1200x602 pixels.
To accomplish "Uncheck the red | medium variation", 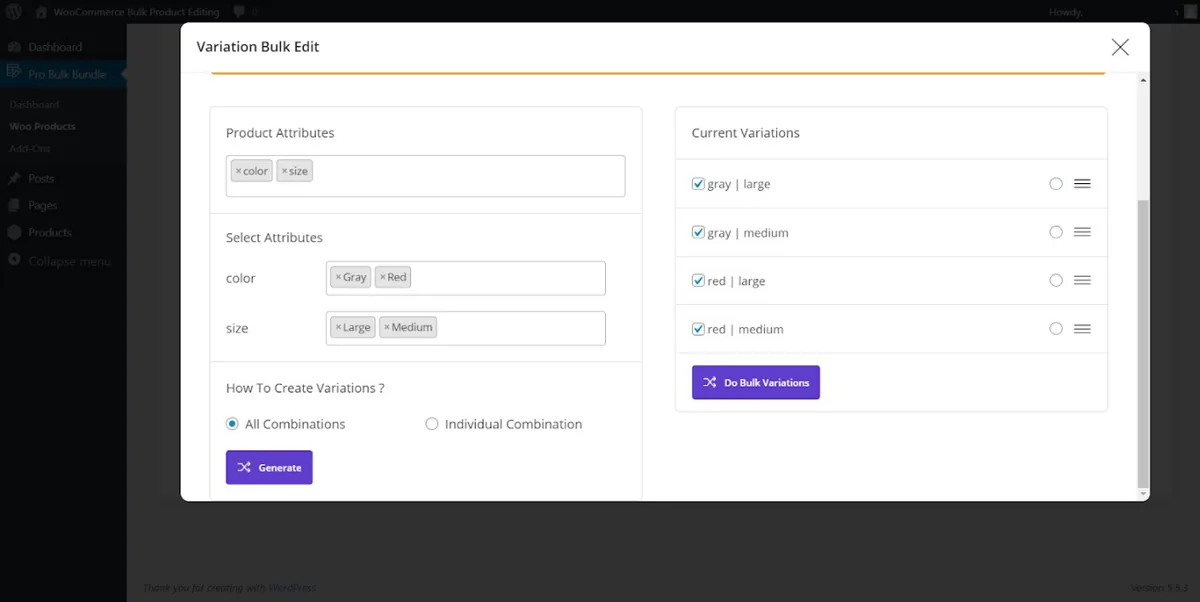I will (x=697, y=328).
